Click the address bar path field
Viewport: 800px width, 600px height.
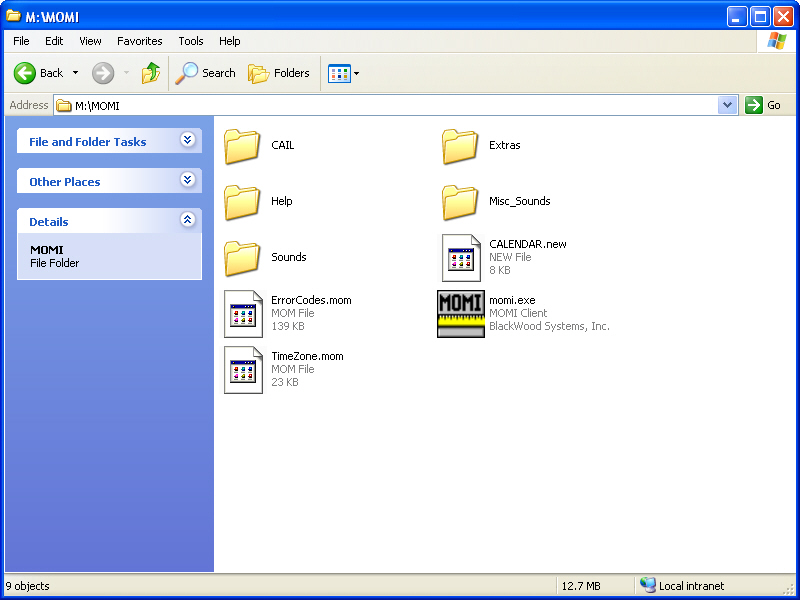coord(390,105)
